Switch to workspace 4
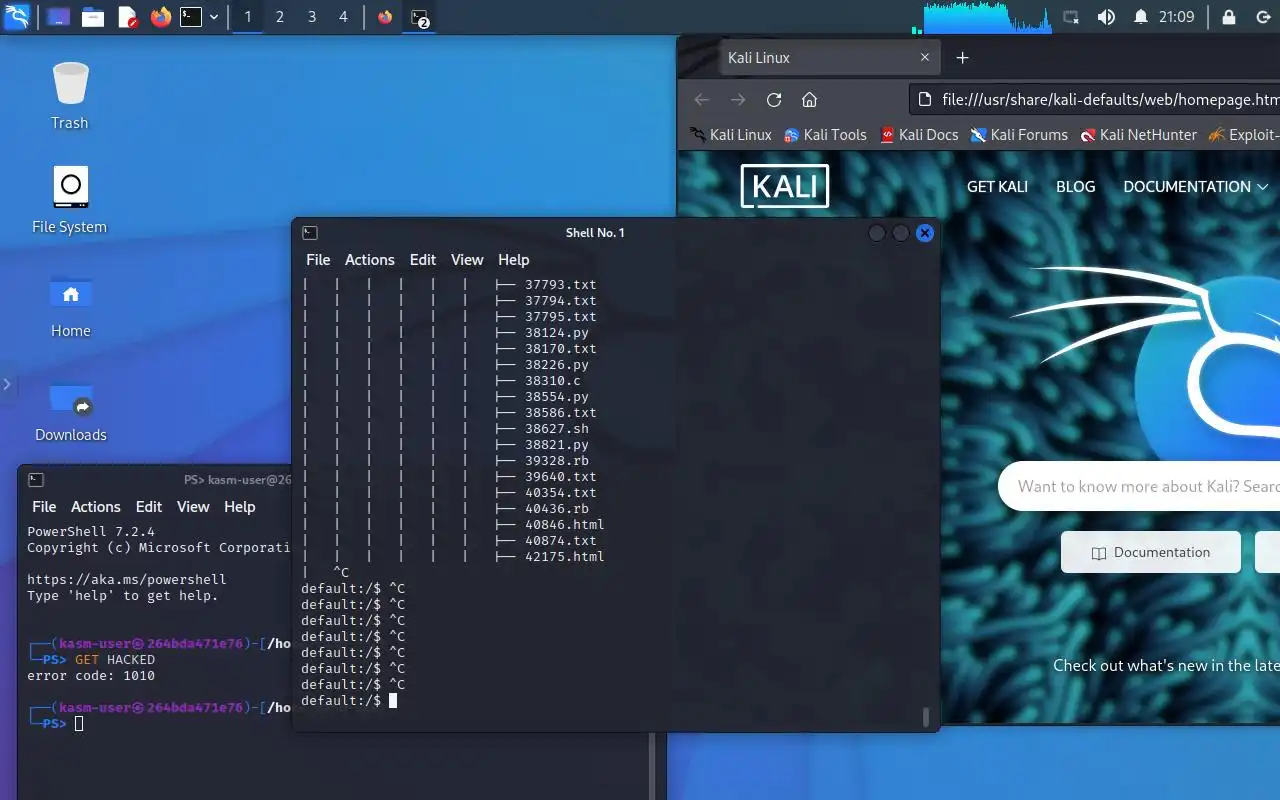The height and width of the screenshot is (800, 1280). click(343, 17)
